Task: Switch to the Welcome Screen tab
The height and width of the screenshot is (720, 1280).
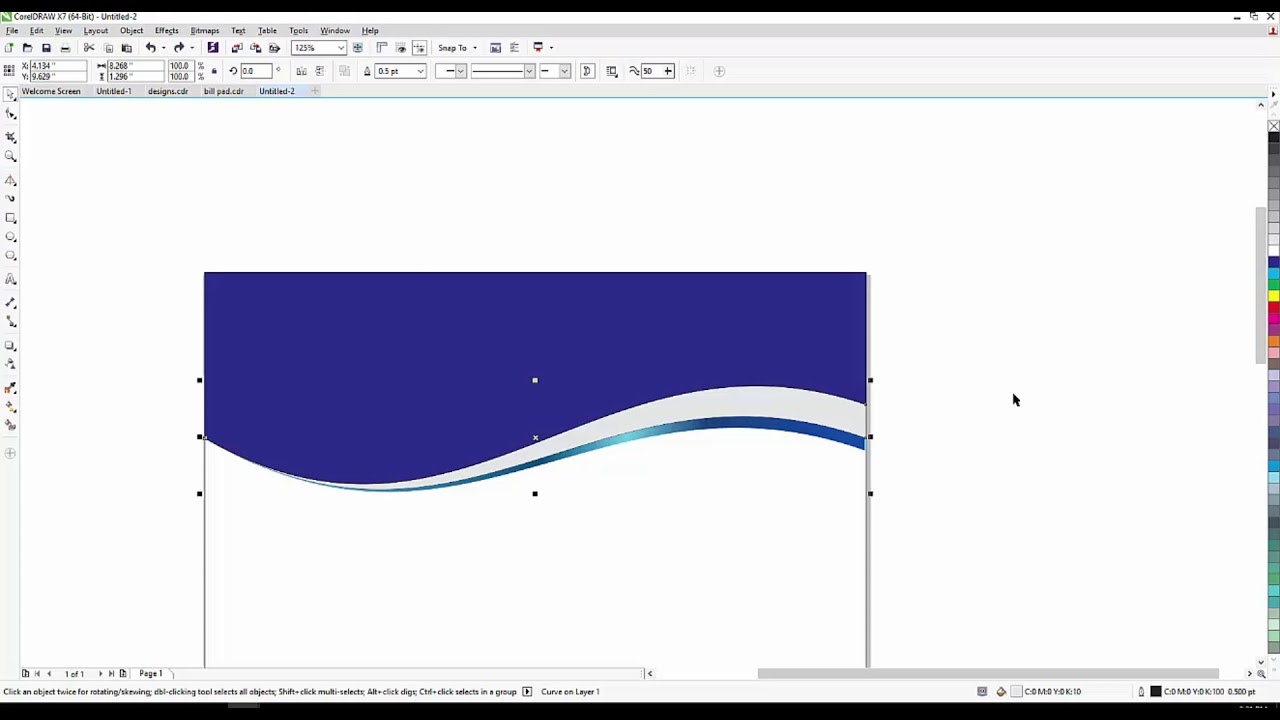Action: point(51,91)
